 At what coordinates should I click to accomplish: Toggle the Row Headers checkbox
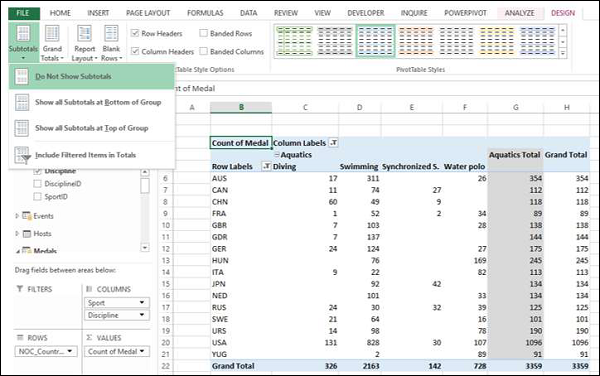pyautogui.click(x=135, y=33)
